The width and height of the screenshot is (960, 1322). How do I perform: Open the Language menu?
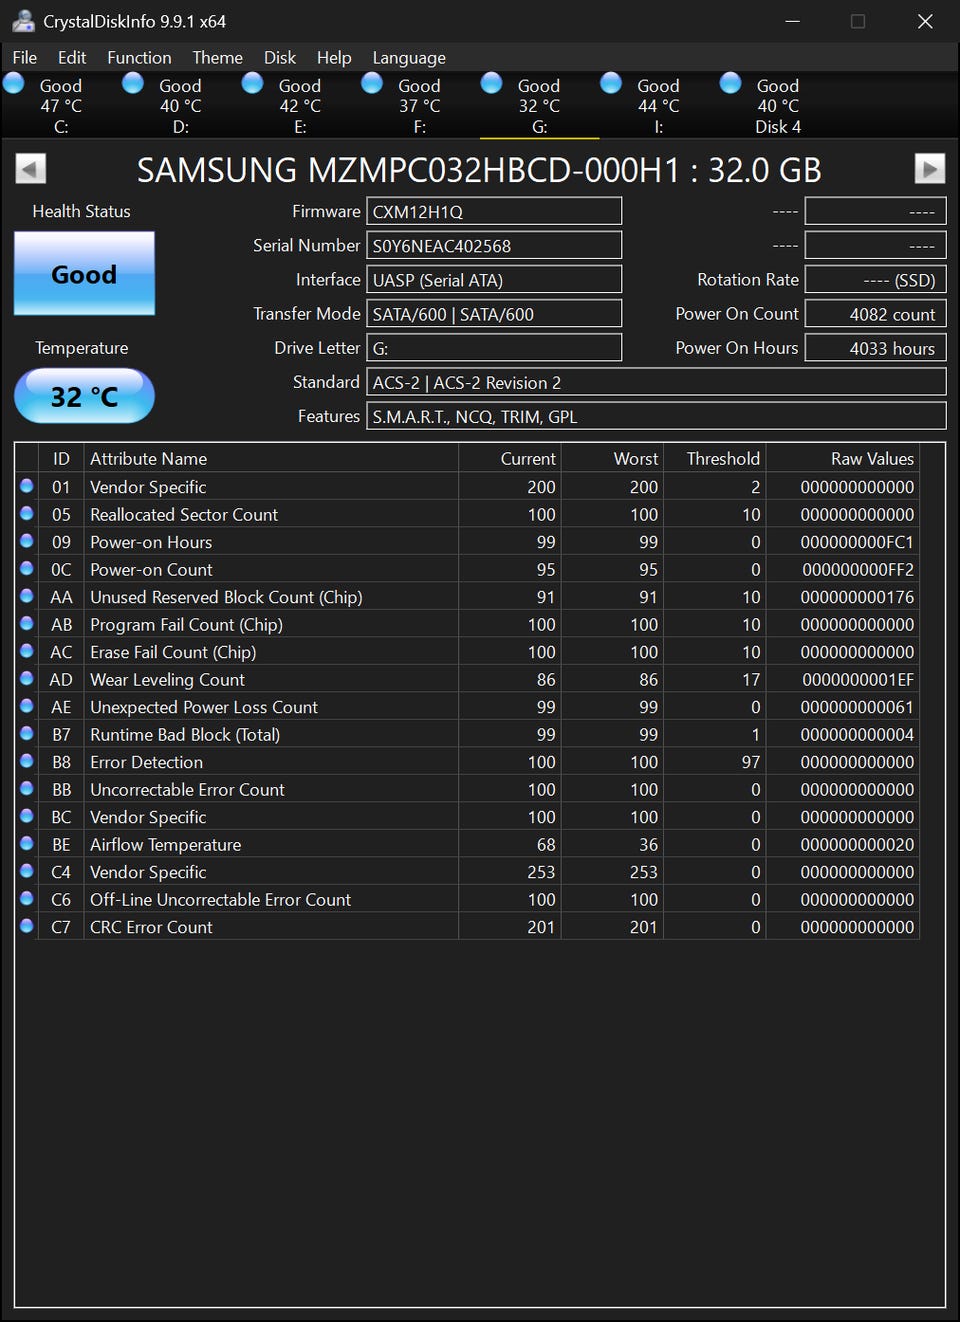pyautogui.click(x=409, y=57)
